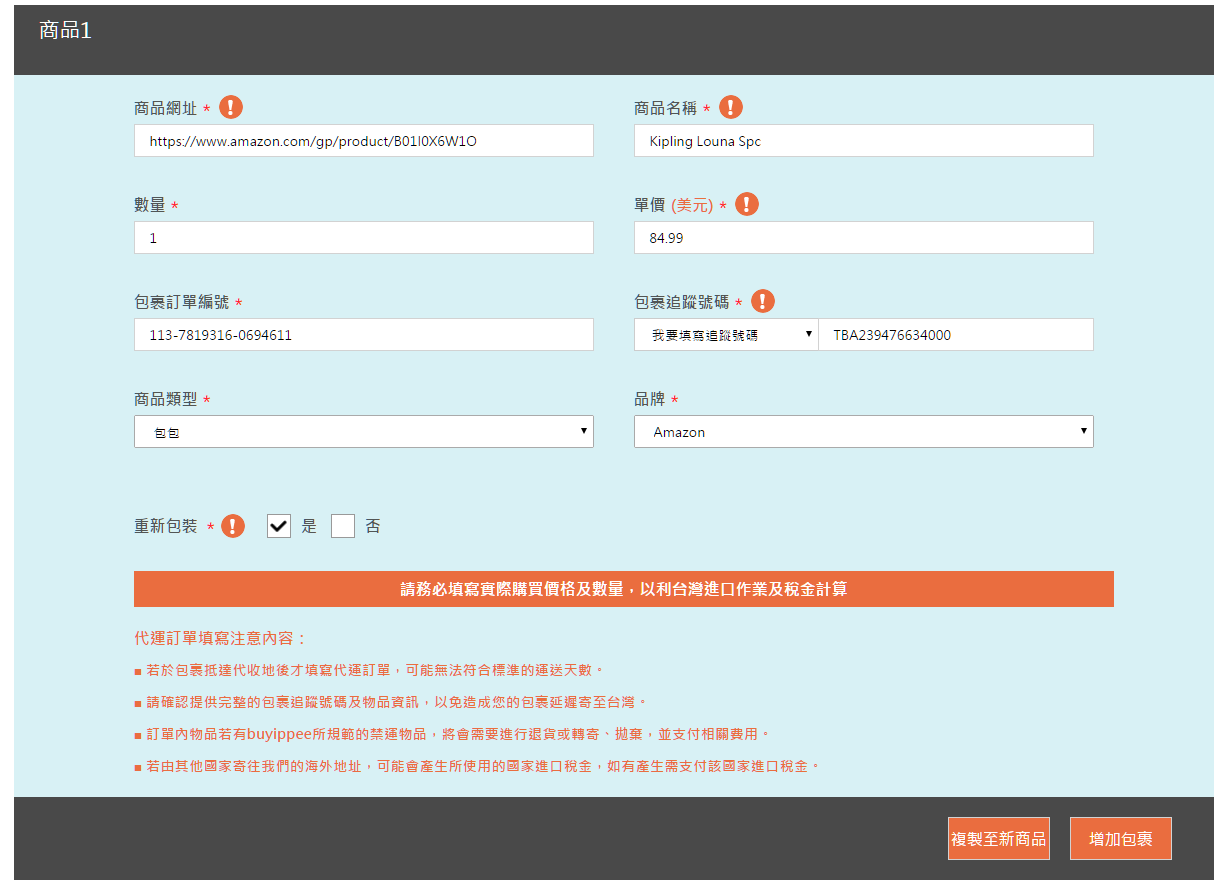
Task: Click the 單價 field showing 84.99
Action: click(864, 237)
